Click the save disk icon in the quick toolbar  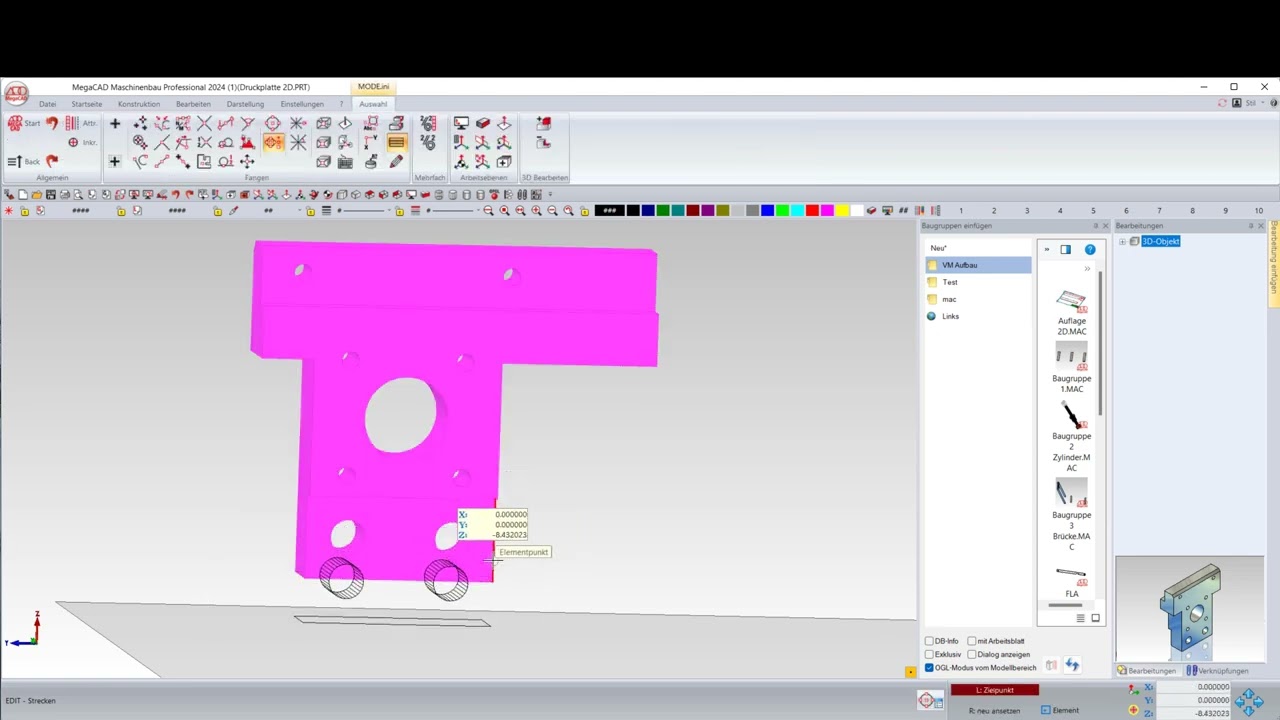[51, 194]
